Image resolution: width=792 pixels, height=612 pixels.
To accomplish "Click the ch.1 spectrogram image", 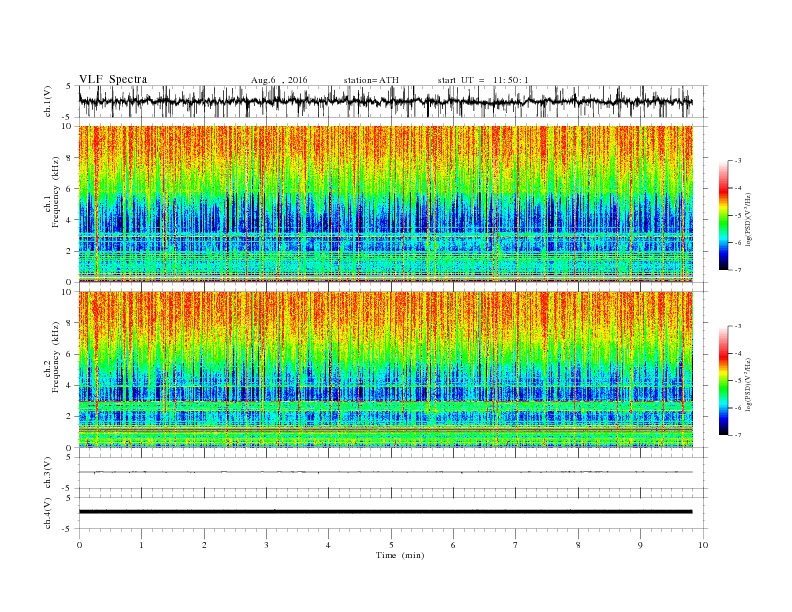I will pyautogui.click(x=386, y=204).
